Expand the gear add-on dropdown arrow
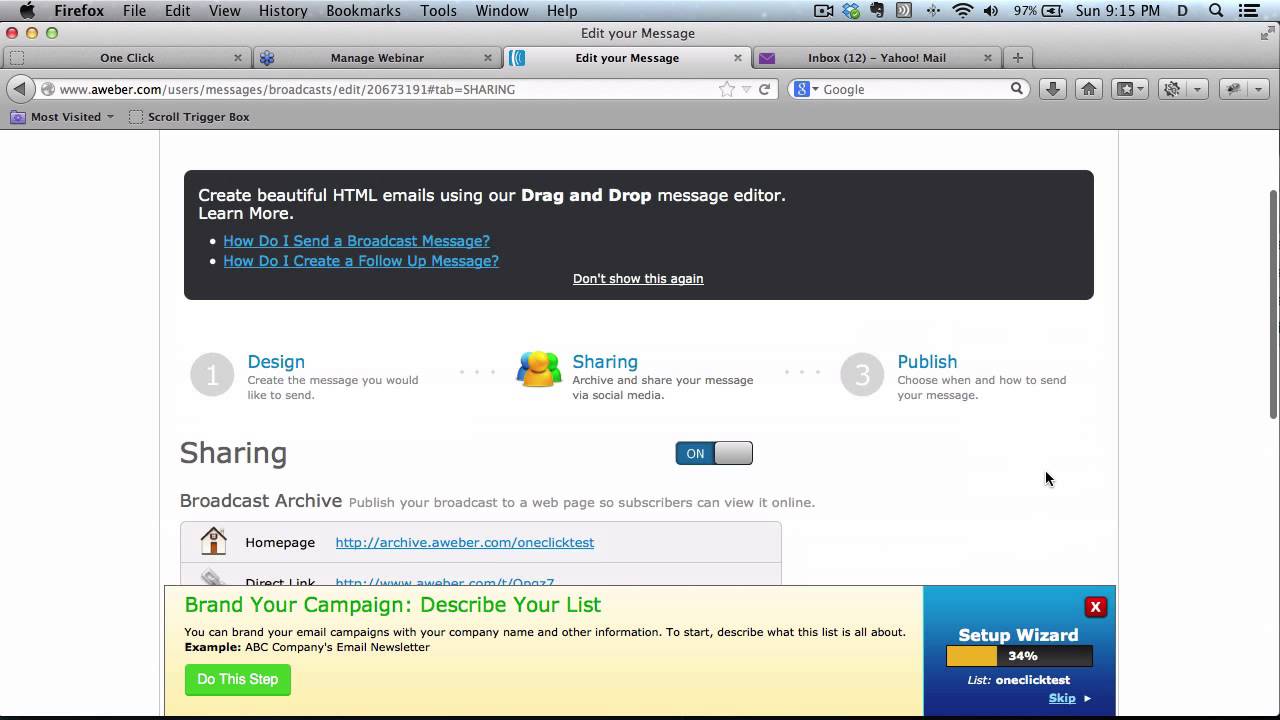 [1197, 89]
